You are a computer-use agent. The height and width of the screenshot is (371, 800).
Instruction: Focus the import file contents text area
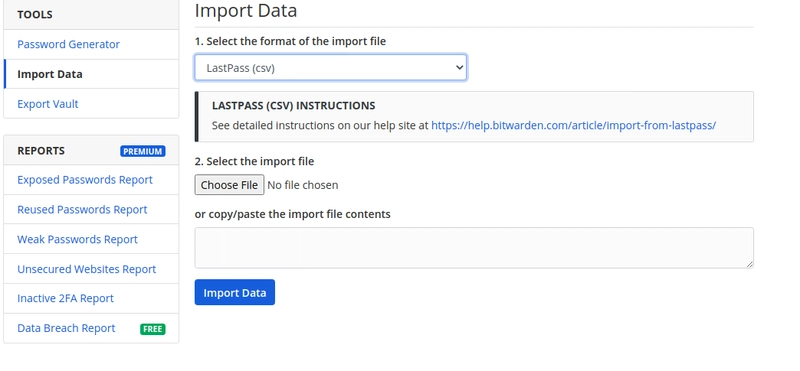click(x=474, y=248)
